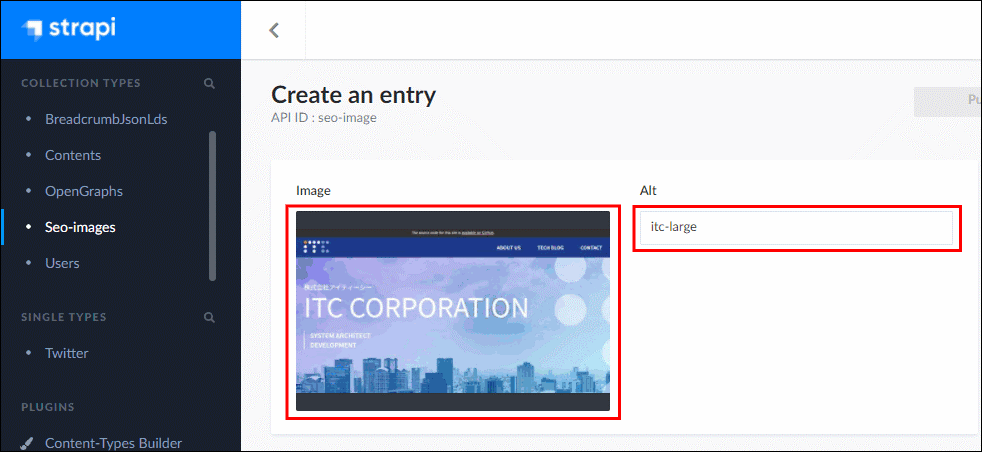Viewport: 982px width, 452px height.
Task: Search collection types with magnifier icon
Action: [x=209, y=83]
